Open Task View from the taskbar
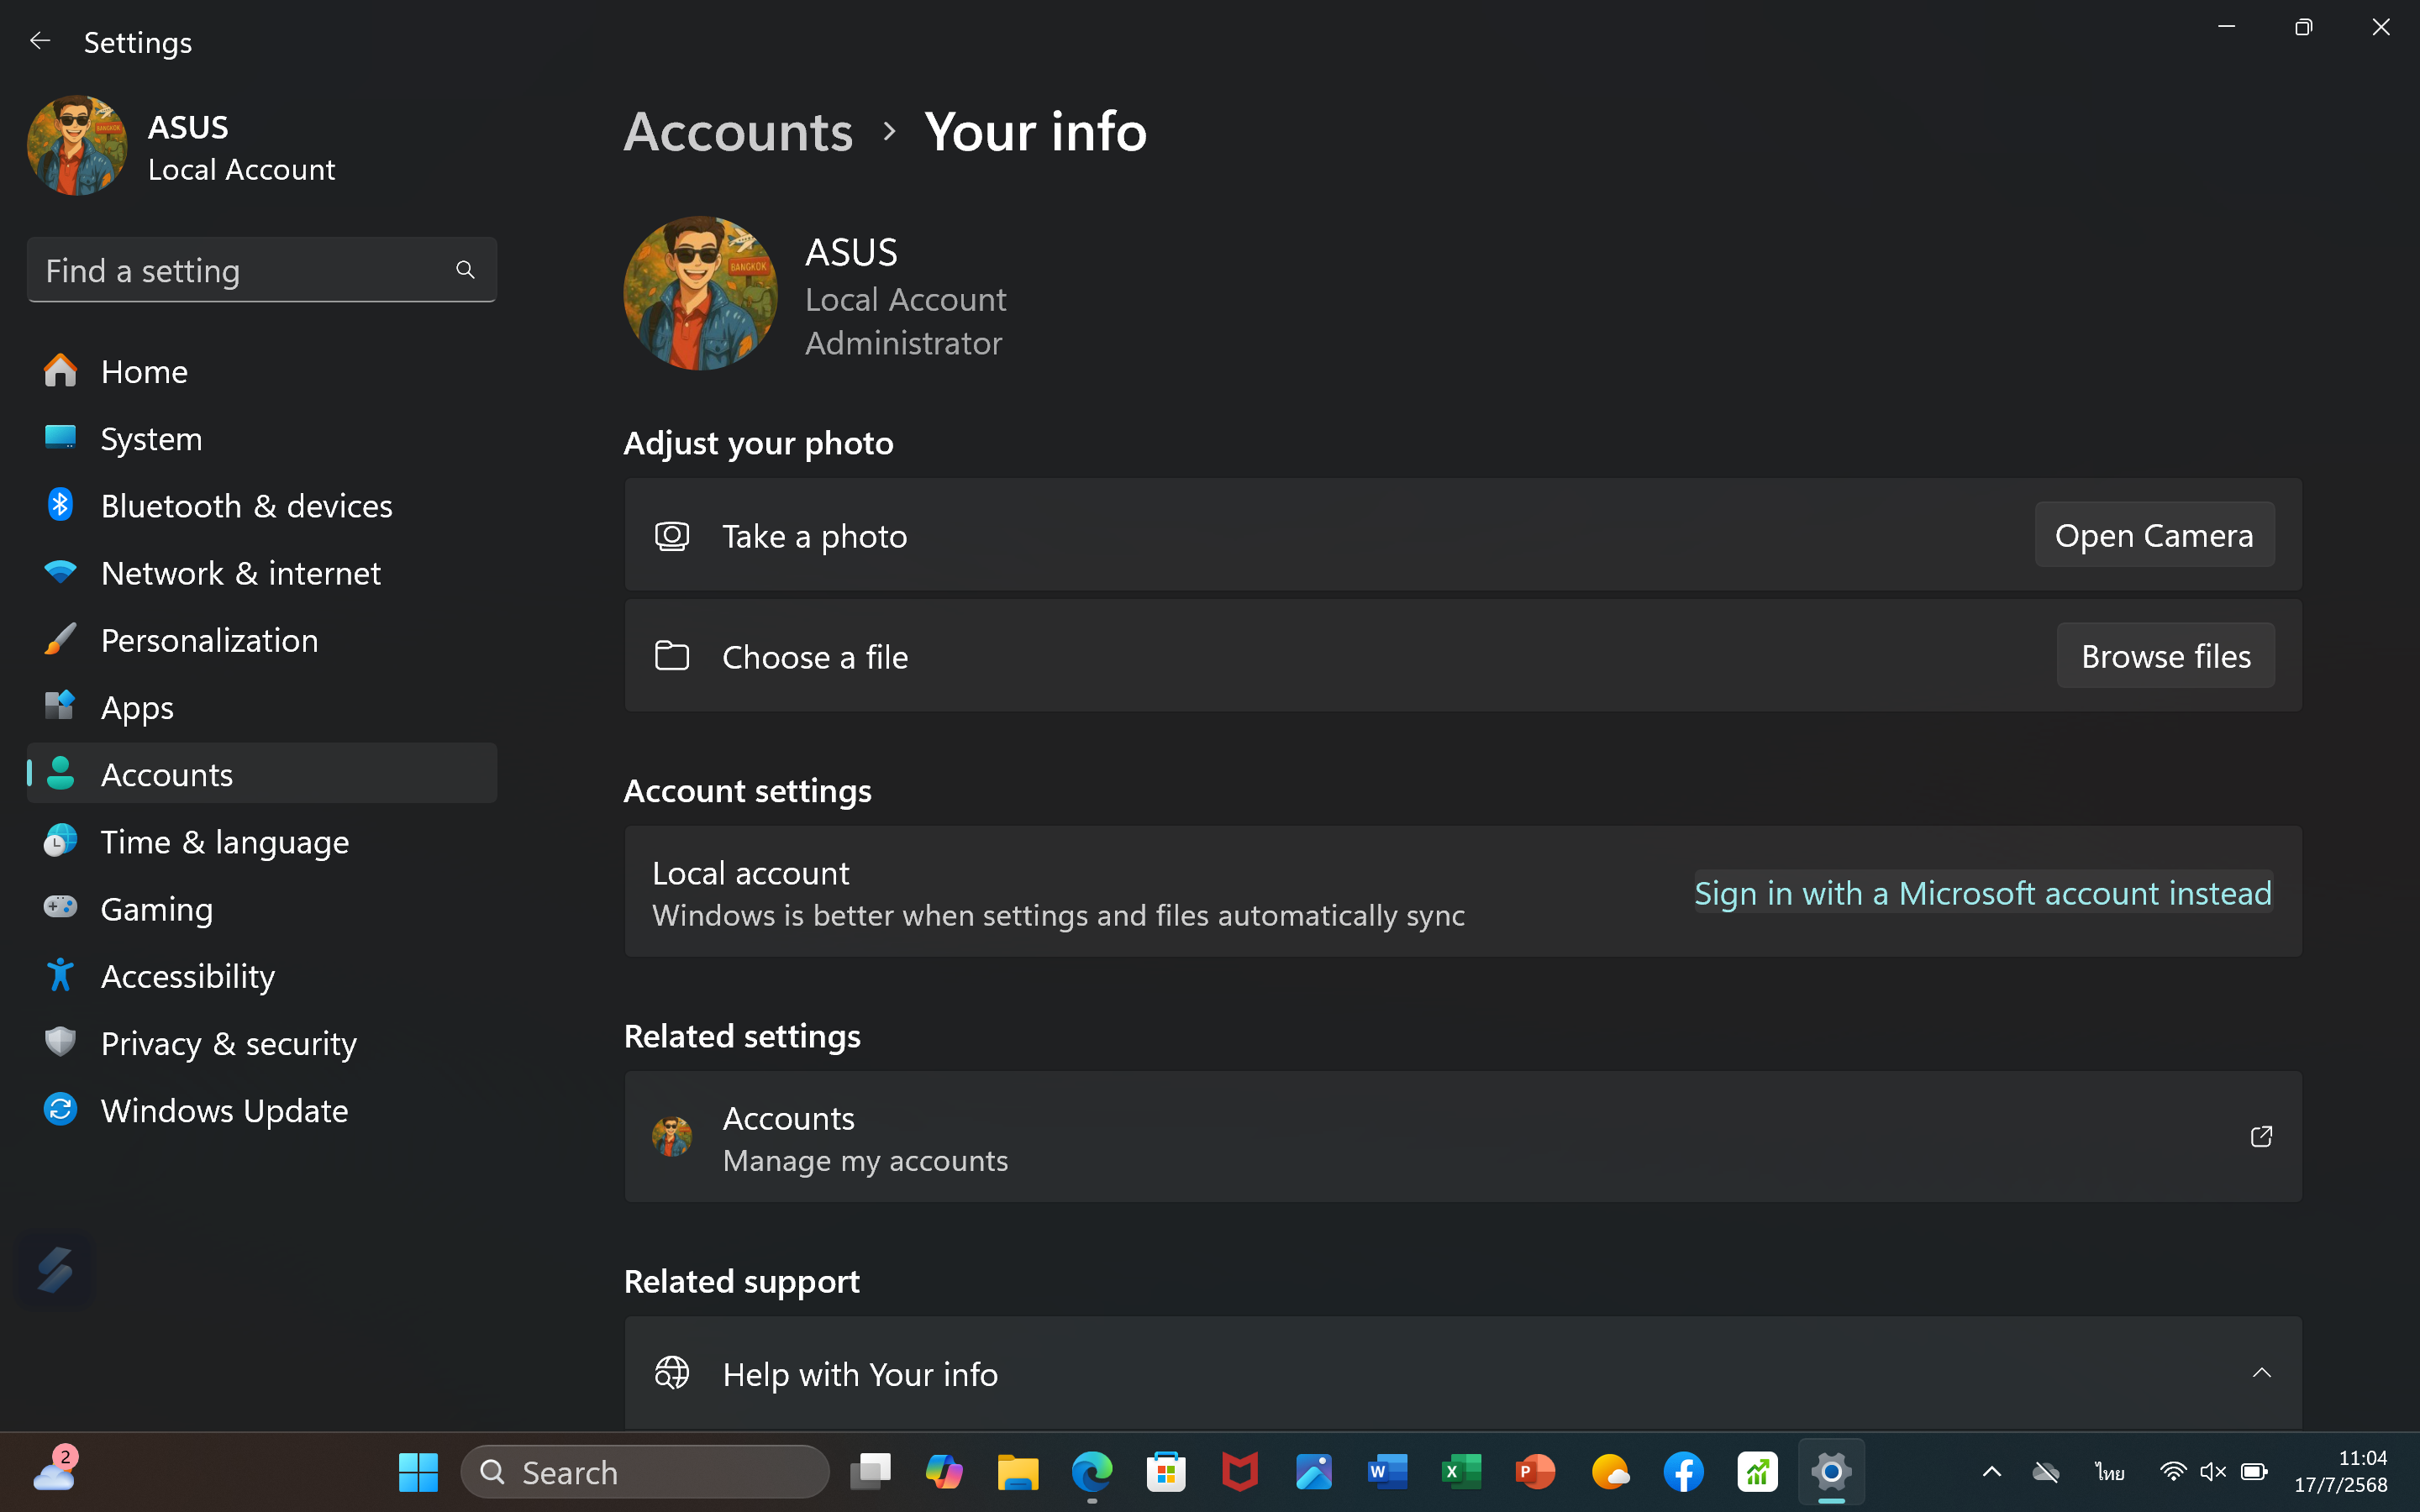The height and width of the screenshot is (1512, 2420). pos(870,1472)
